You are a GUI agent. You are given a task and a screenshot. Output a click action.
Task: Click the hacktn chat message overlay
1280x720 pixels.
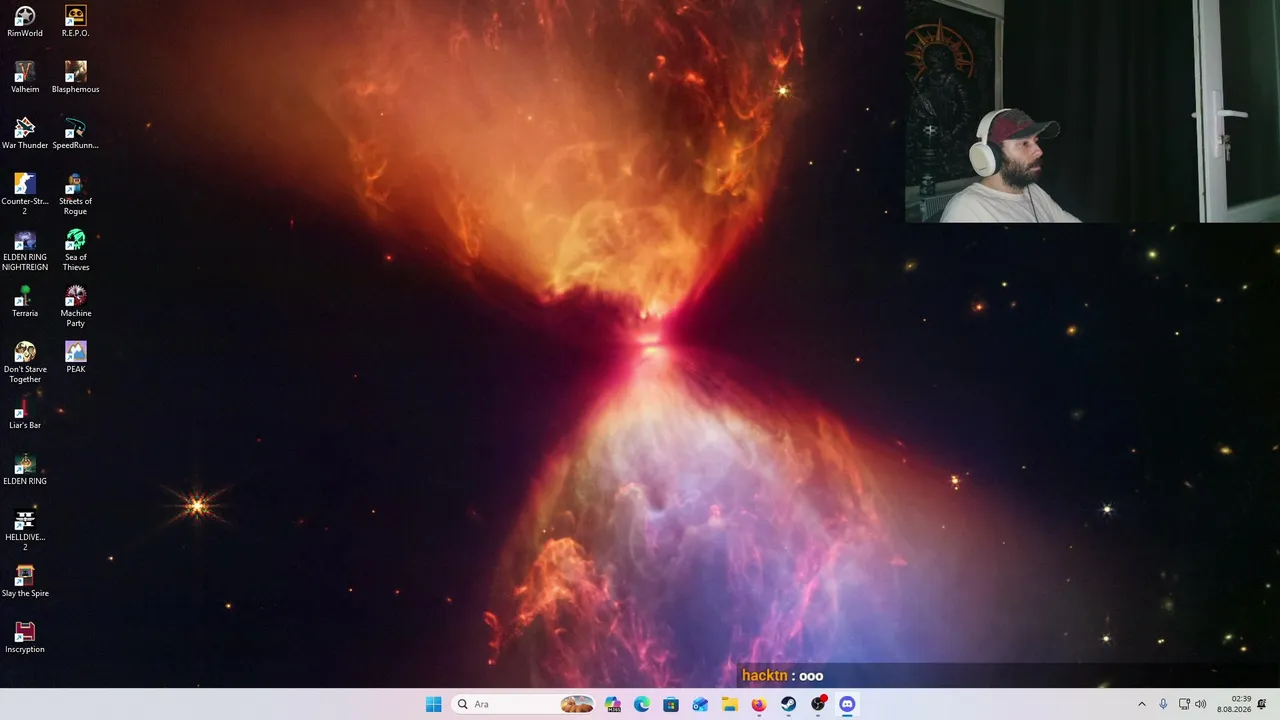pyautogui.click(x=782, y=676)
